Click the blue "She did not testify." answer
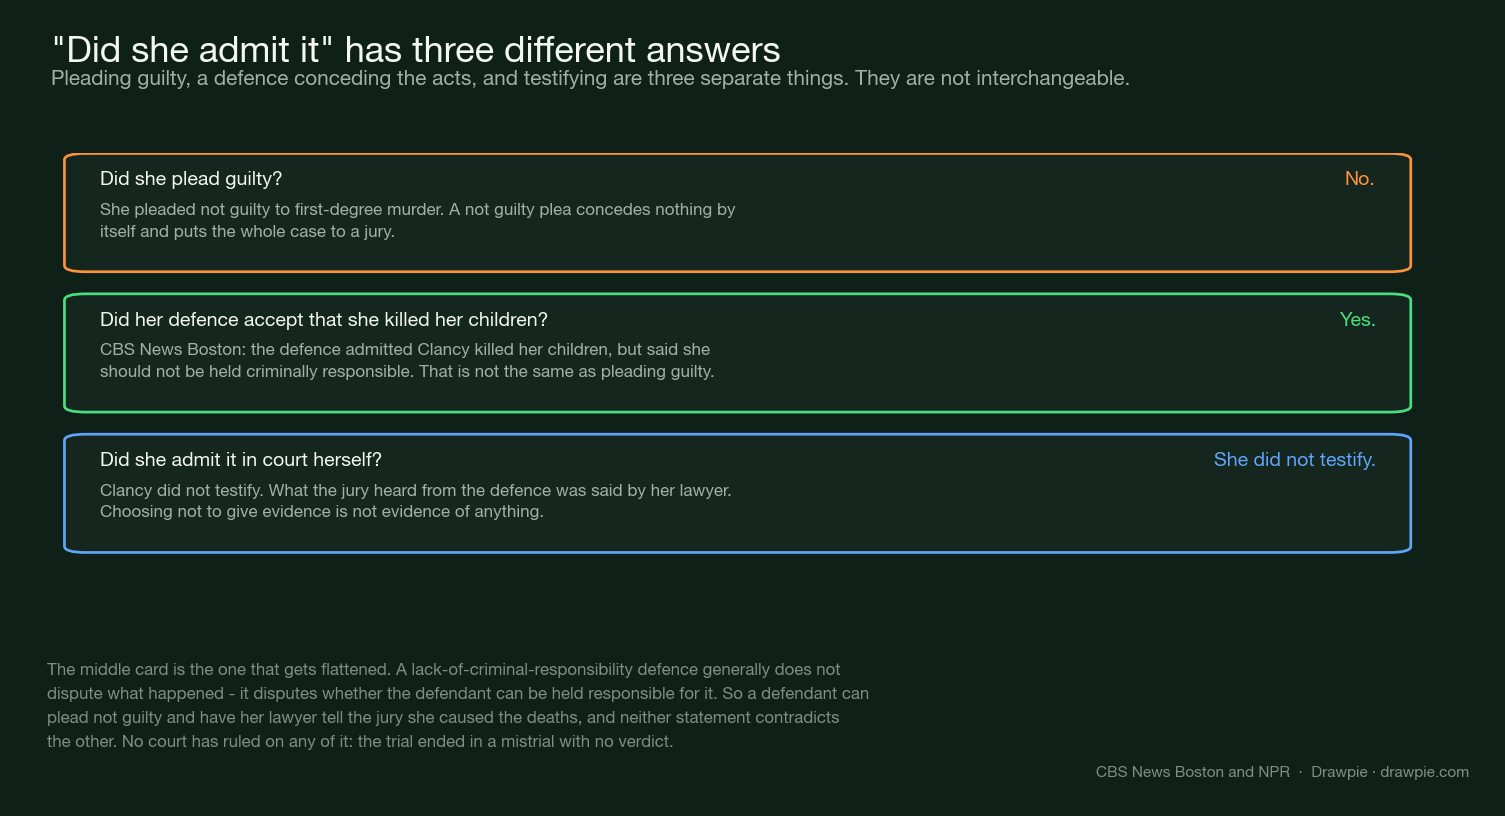 coord(1294,460)
